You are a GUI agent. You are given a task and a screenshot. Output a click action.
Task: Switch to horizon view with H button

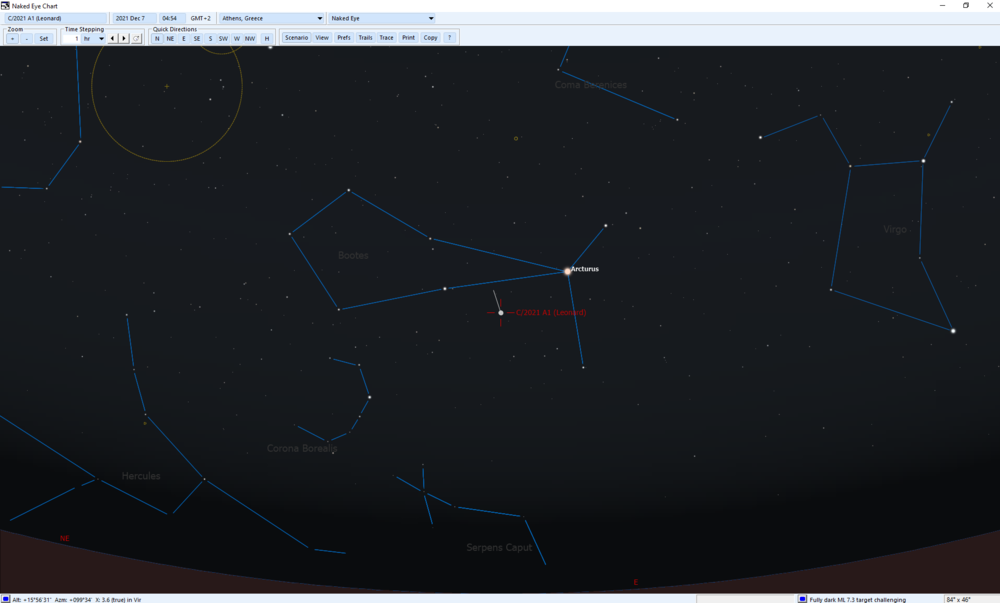[x=267, y=38]
